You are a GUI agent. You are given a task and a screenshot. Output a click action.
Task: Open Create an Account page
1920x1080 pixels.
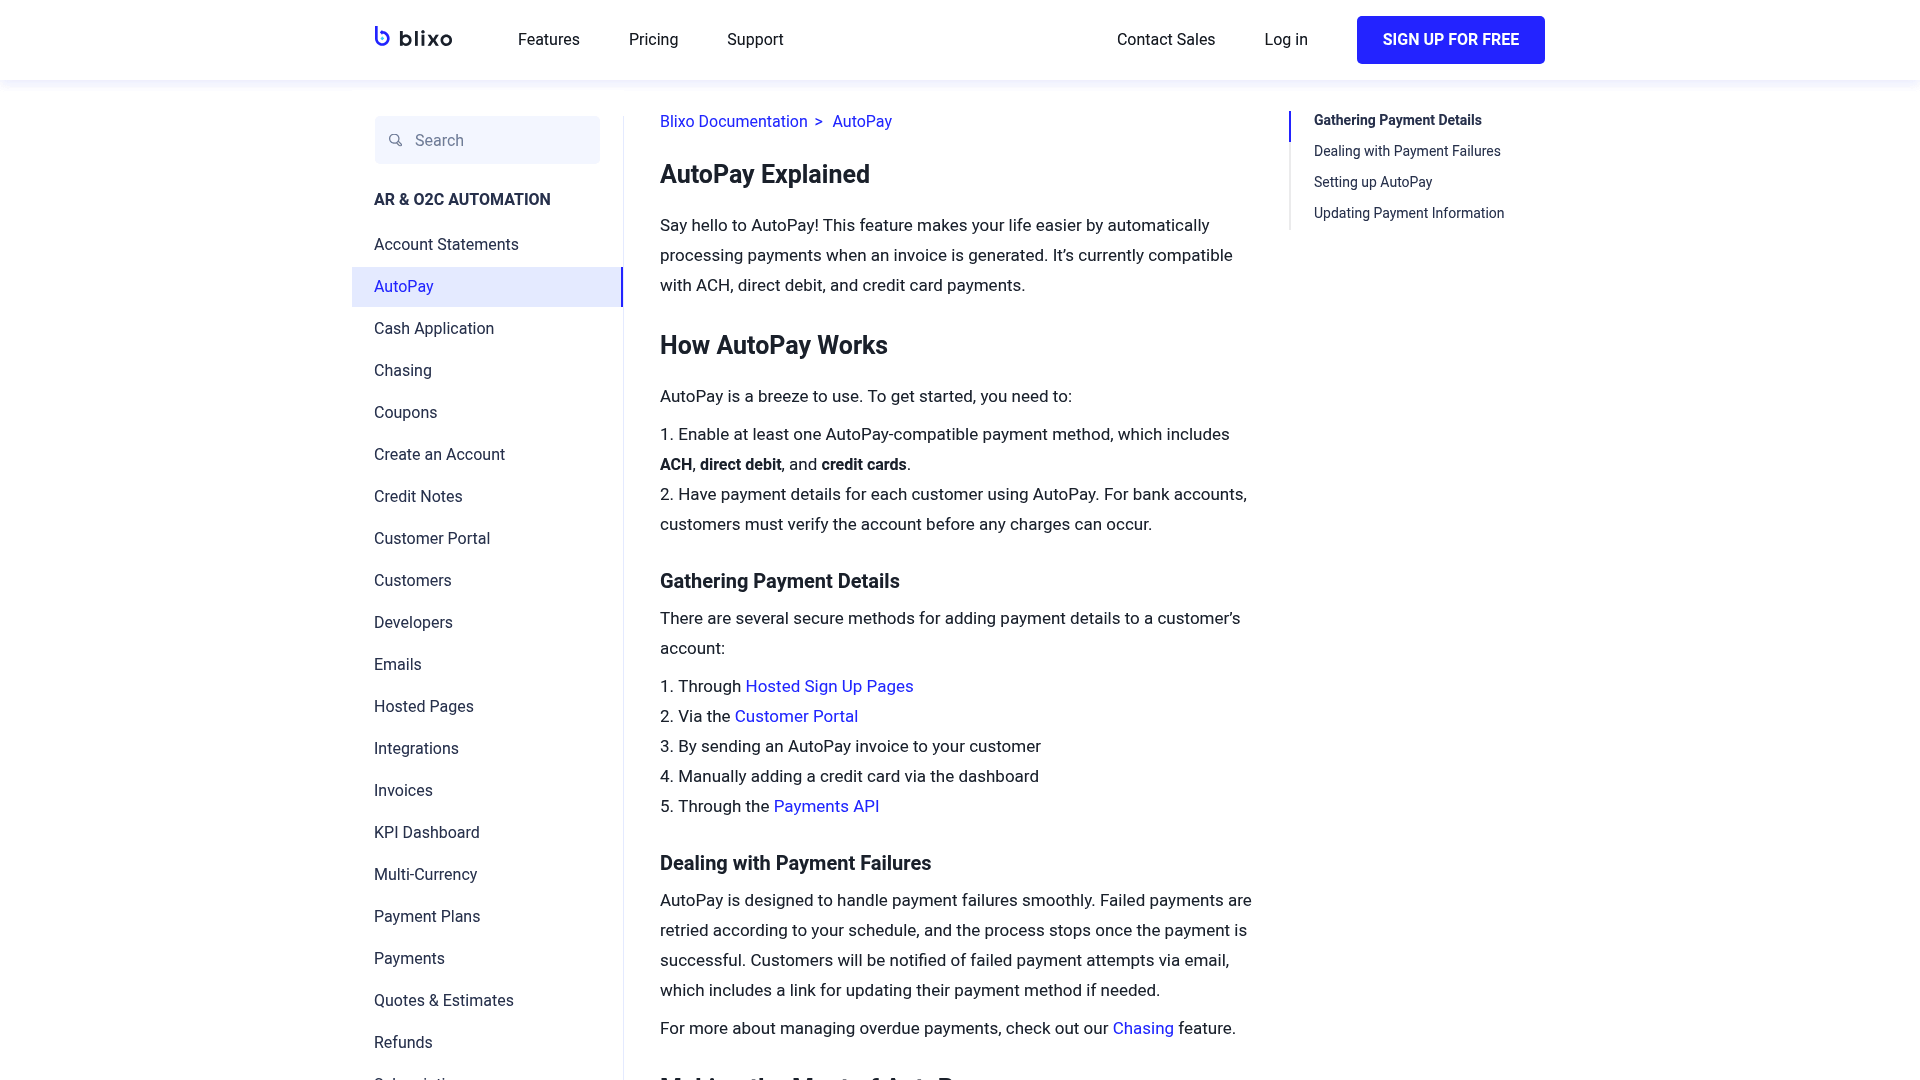[439, 455]
